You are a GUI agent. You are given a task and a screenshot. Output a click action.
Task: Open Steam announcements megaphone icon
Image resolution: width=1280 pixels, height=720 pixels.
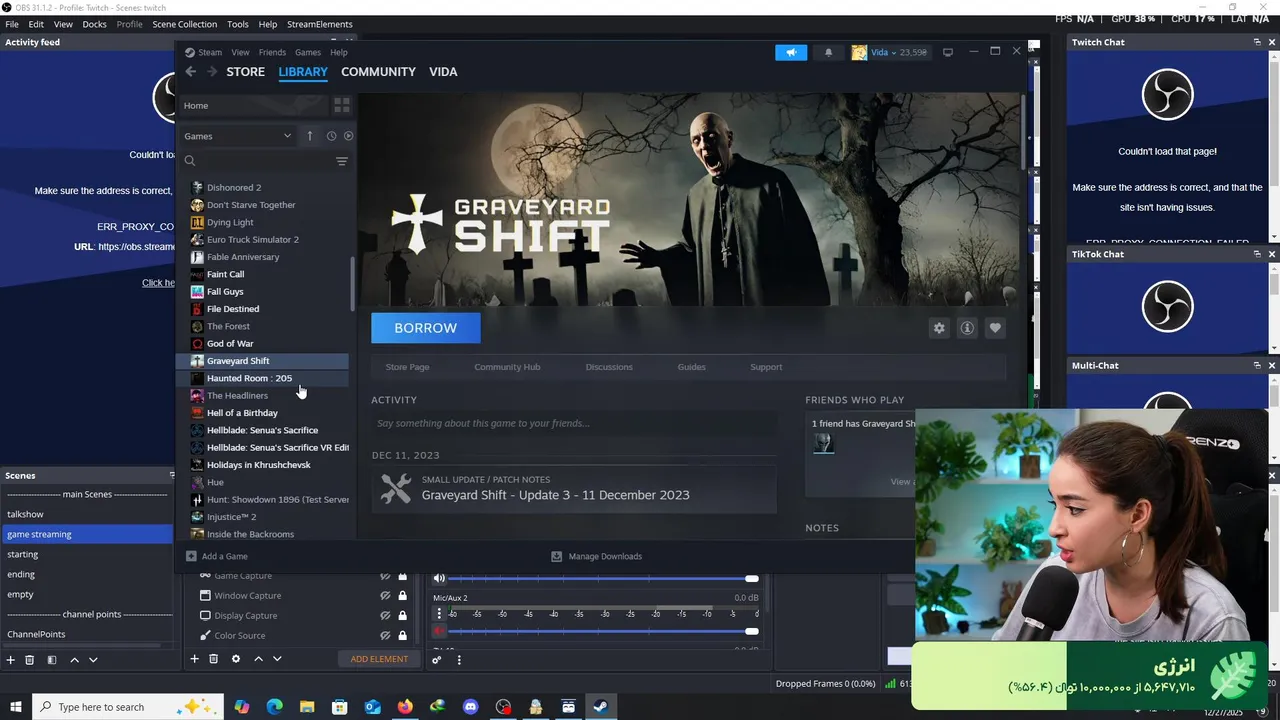[790, 52]
